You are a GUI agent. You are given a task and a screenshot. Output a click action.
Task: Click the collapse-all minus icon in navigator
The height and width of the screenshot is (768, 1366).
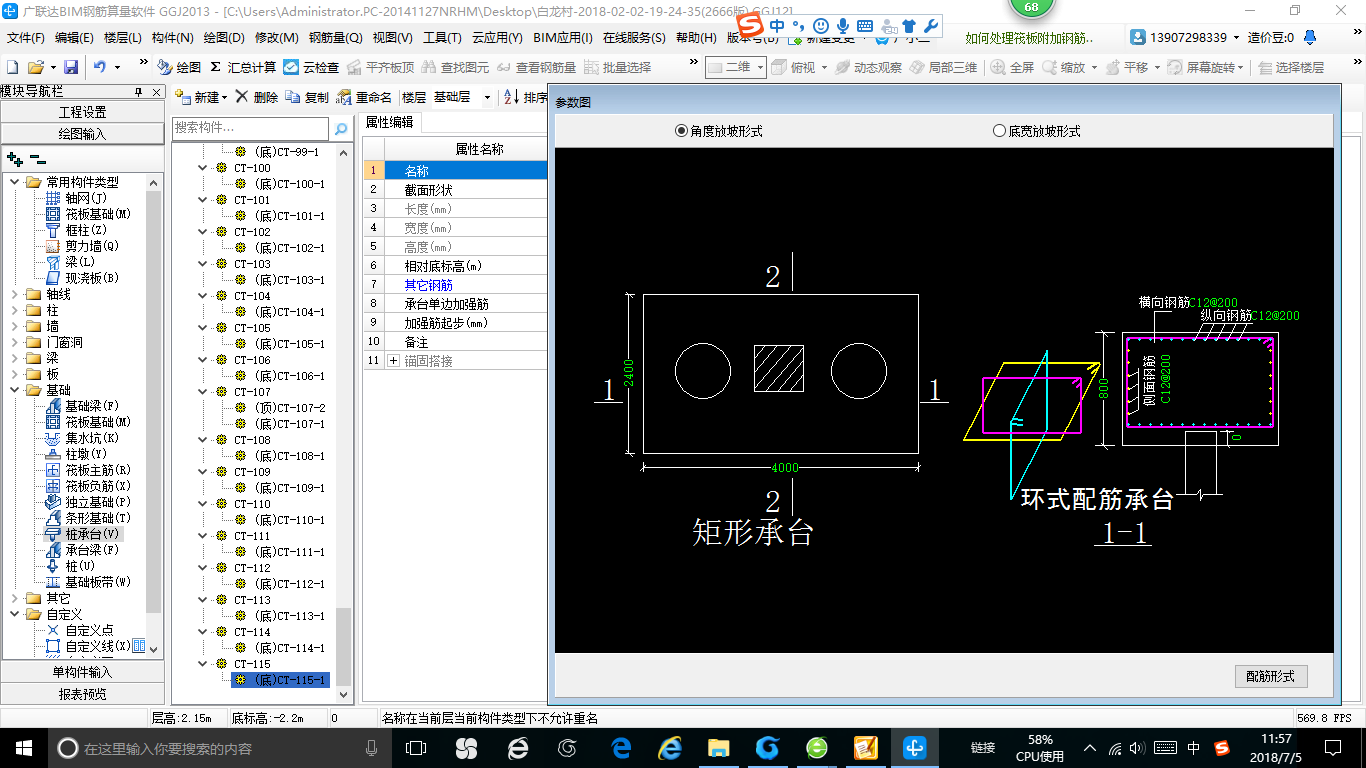coord(38,158)
